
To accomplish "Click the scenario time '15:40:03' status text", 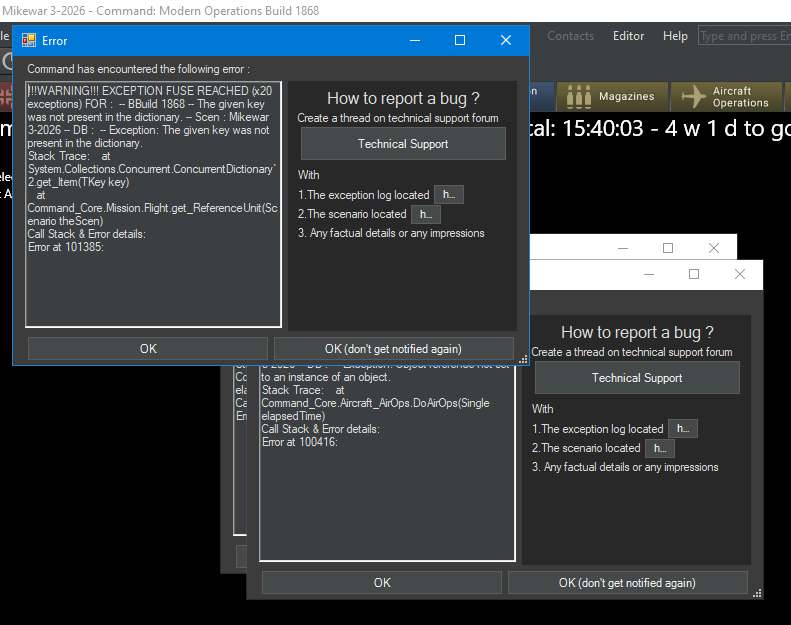I will point(603,129).
